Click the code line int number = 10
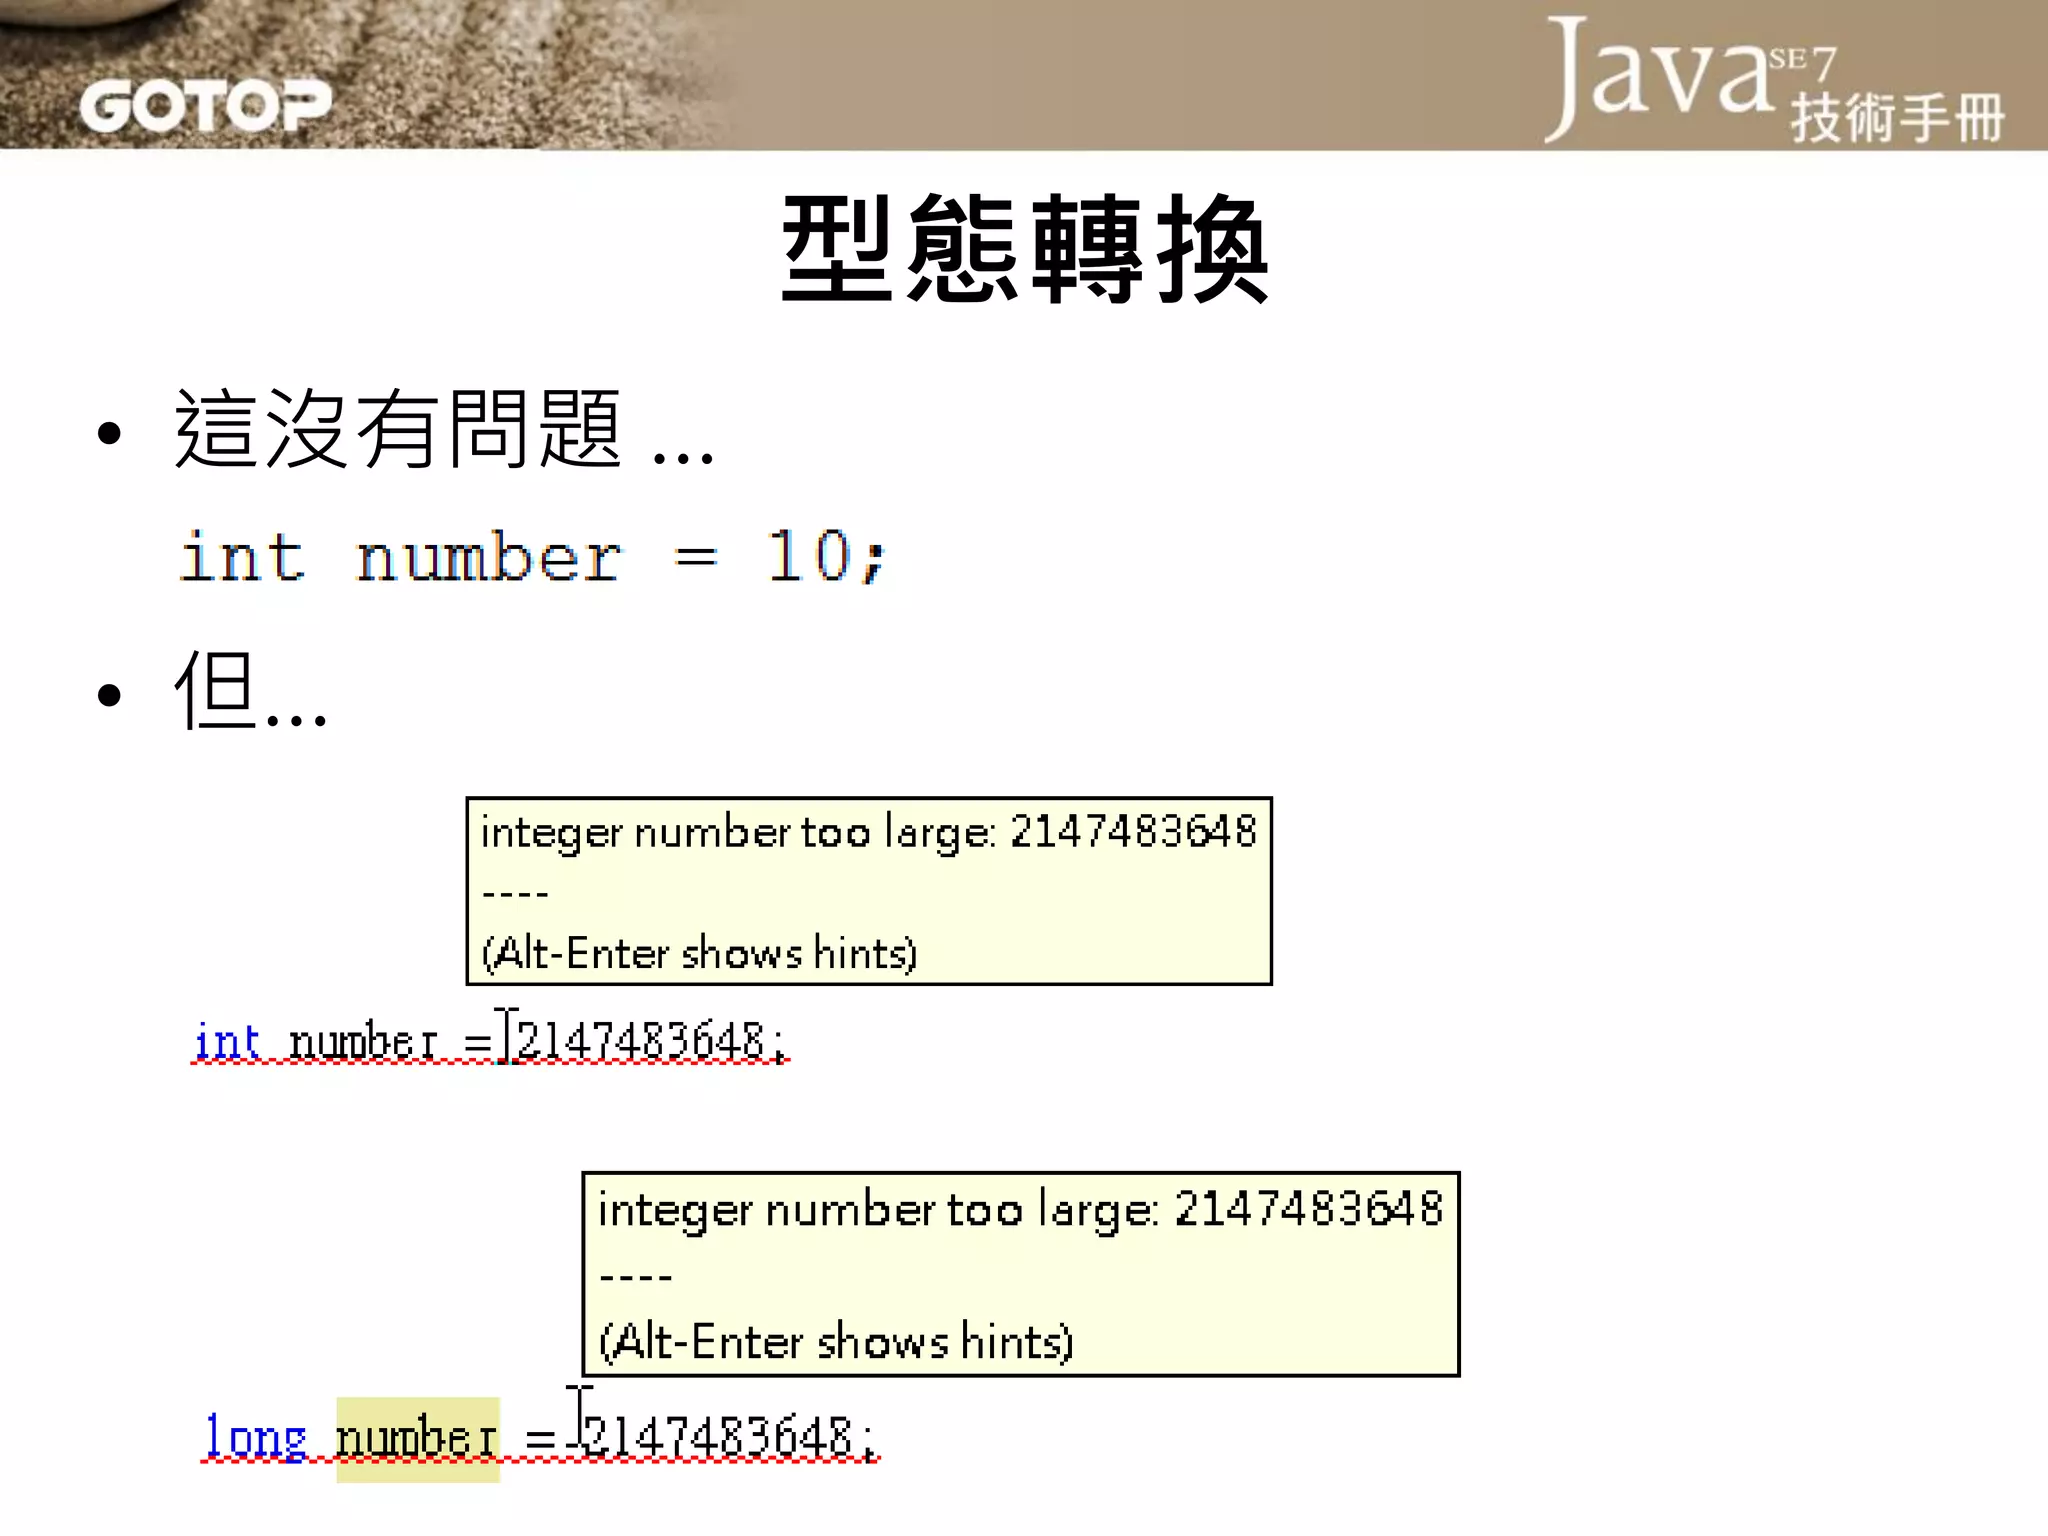2048x1536 pixels. [x=530, y=557]
